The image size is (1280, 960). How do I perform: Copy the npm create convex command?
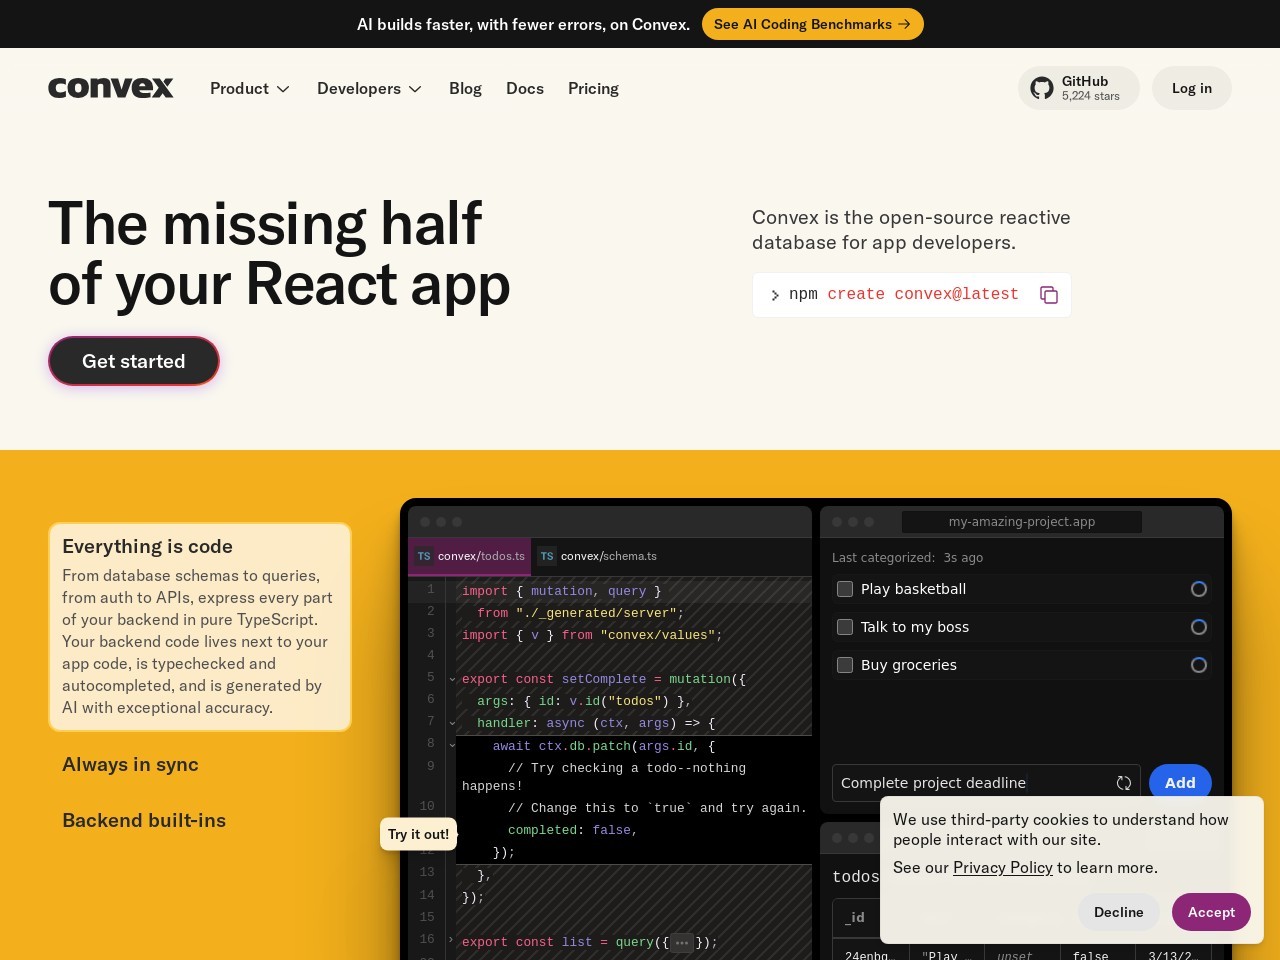[1048, 295]
